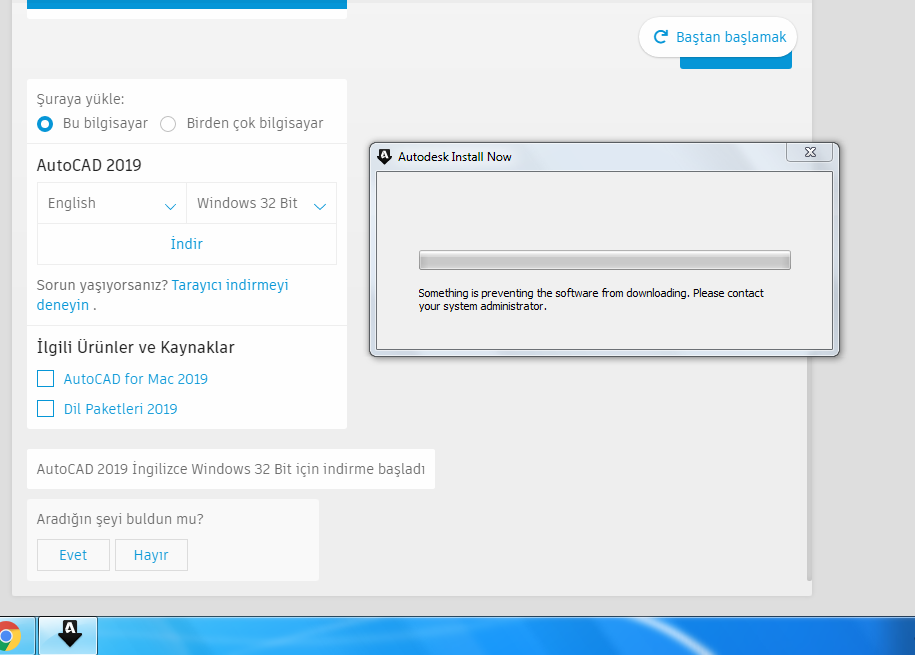Click the Chrome icon in the taskbar

(8, 636)
